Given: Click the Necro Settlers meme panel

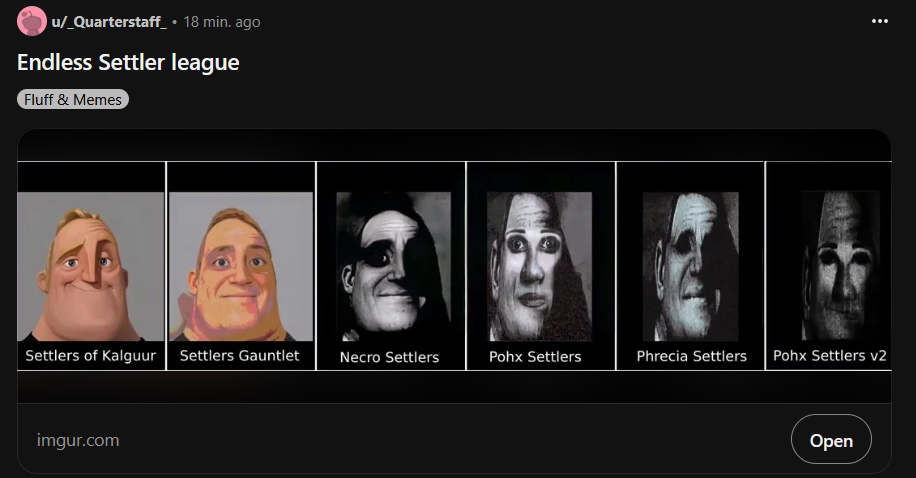Looking at the screenshot, I should 390,266.
